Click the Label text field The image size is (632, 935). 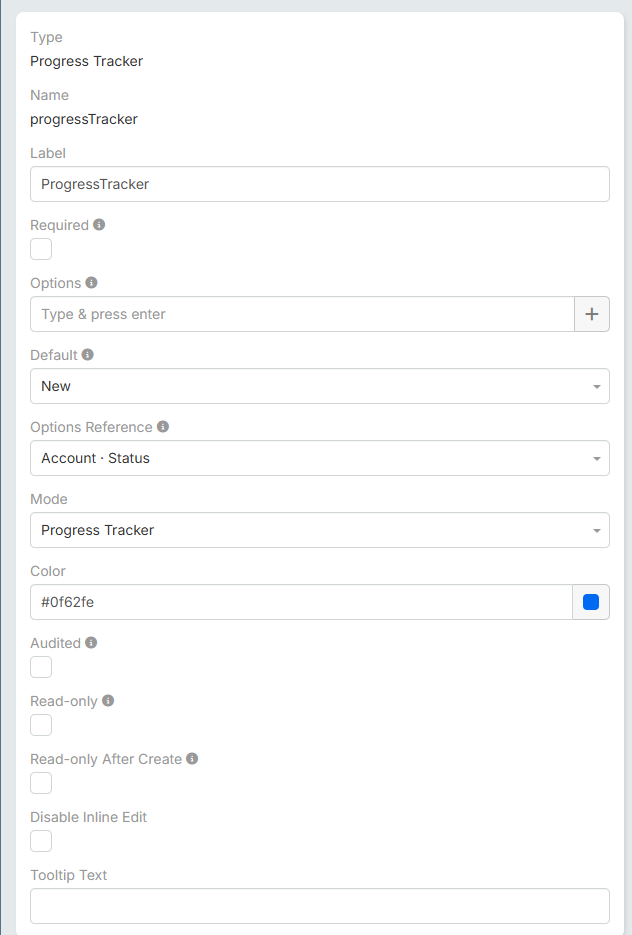[319, 184]
